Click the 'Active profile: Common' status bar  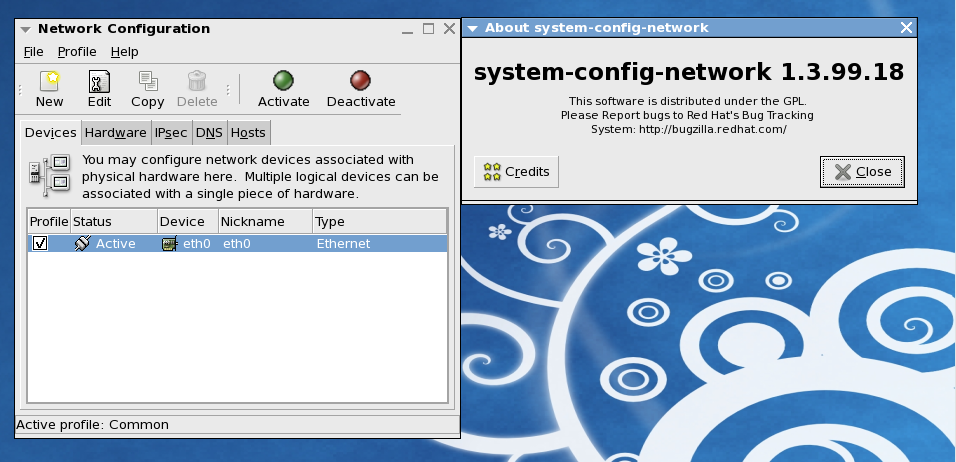pyautogui.click(x=237, y=425)
